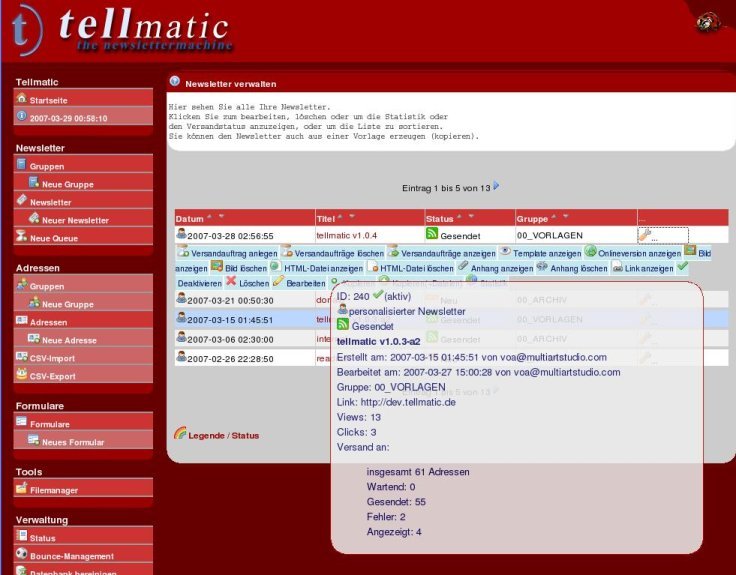Screen dimensions: 736x575
Task: Click the Filemanager folder icon
Action: tap(22, 488)
